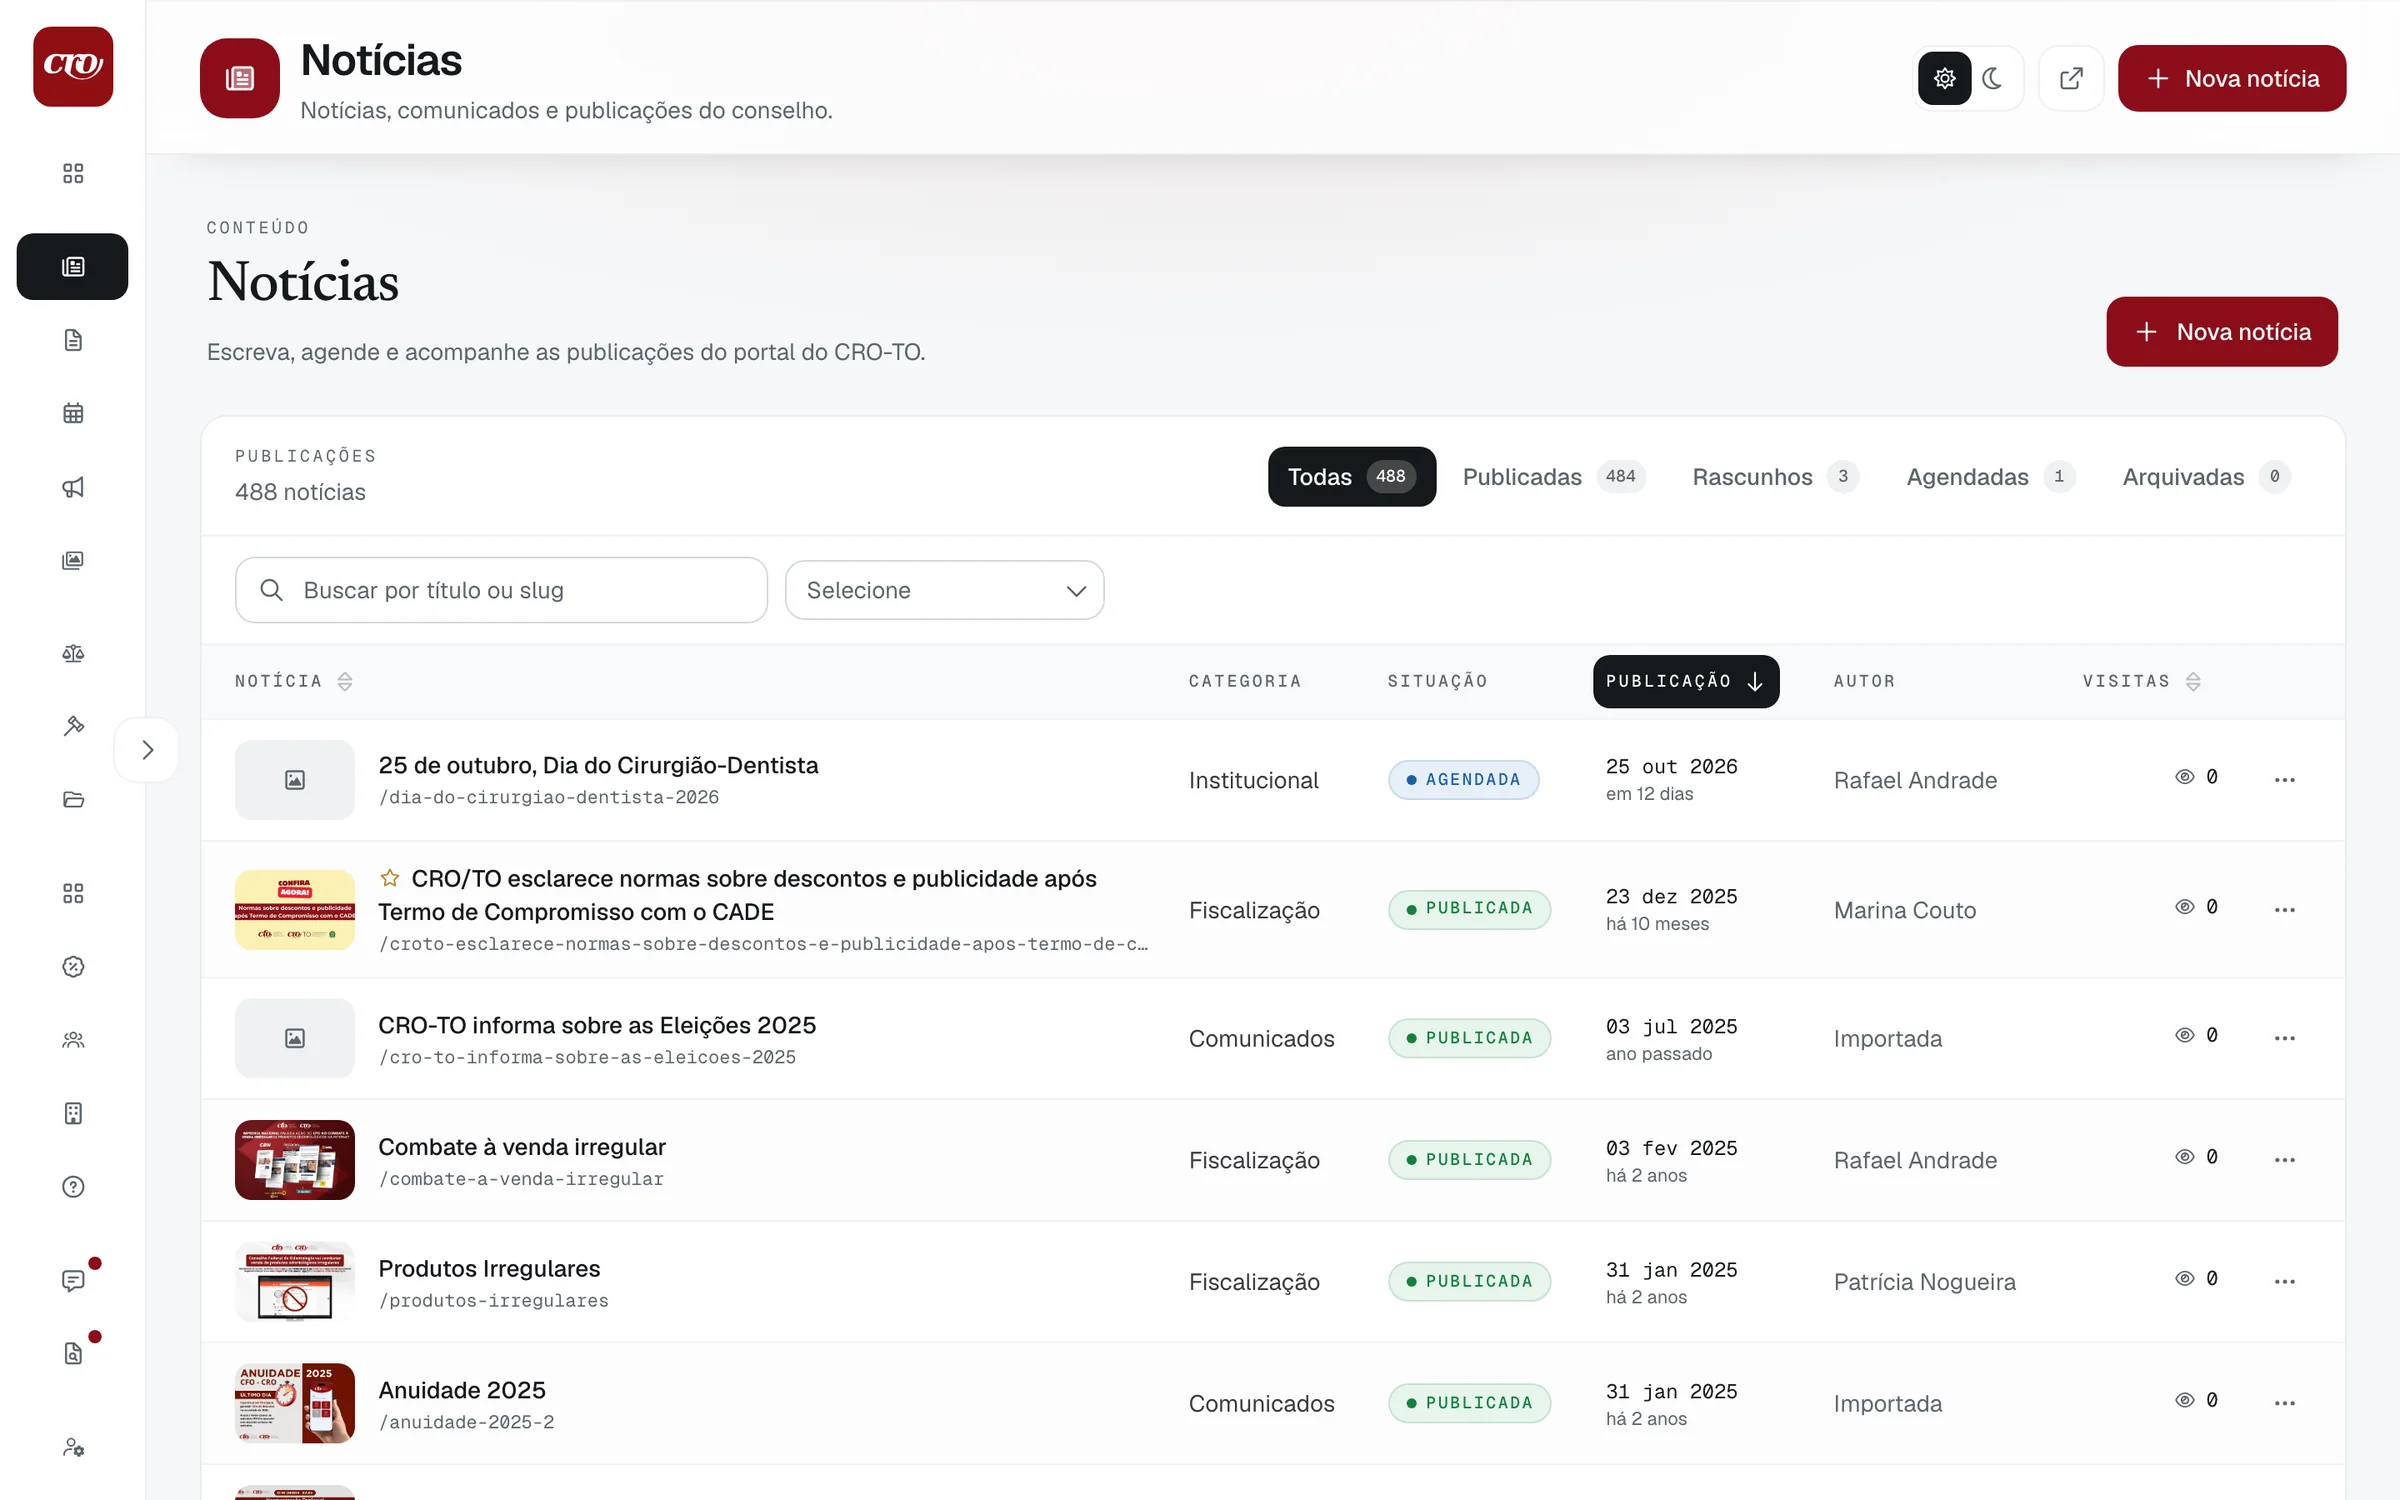Open the chat messages icon with red dot

tap(73, 1280)
